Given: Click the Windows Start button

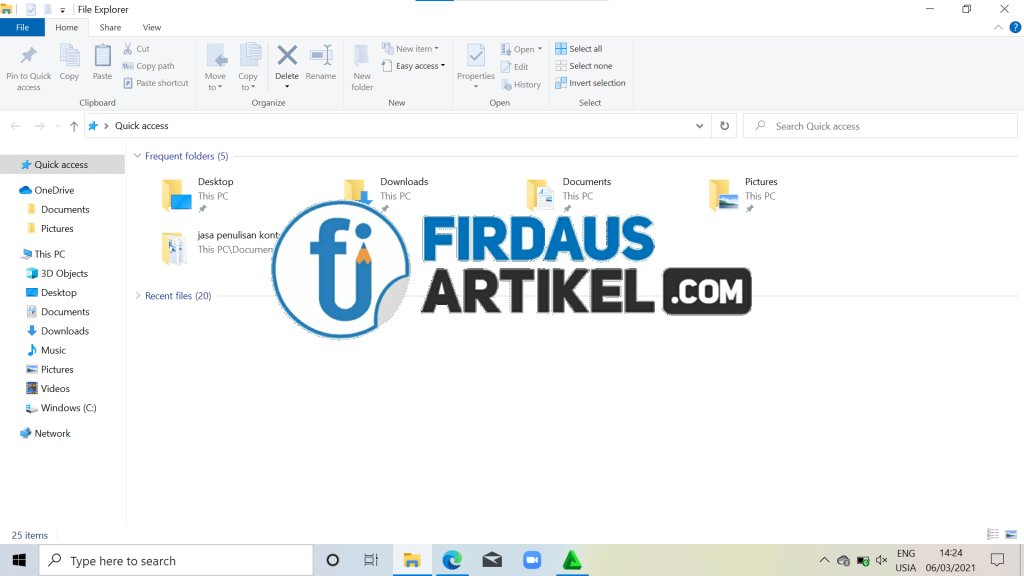Looking at the screenshot, I should click(19, 560).
